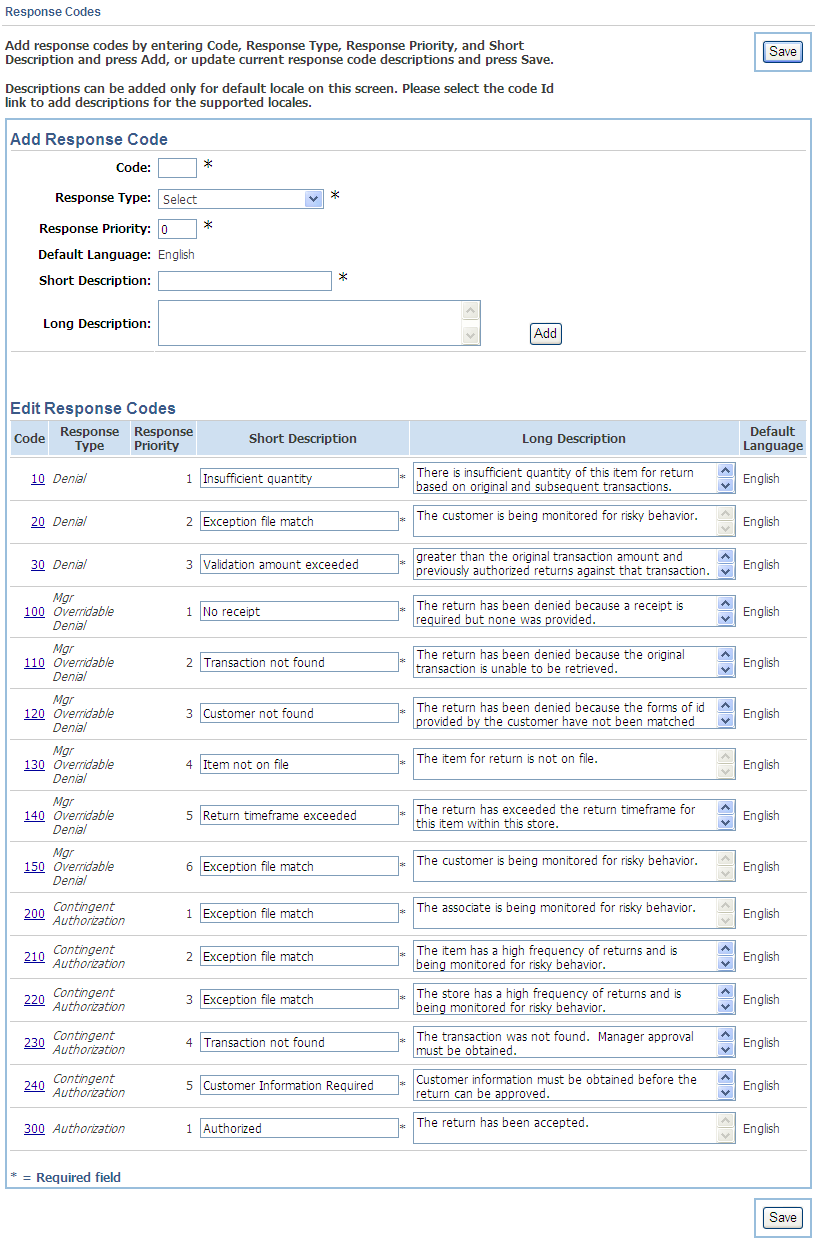Click the Code input field
The height and width of the screenshot is (1243, 818).
point(177,167)
